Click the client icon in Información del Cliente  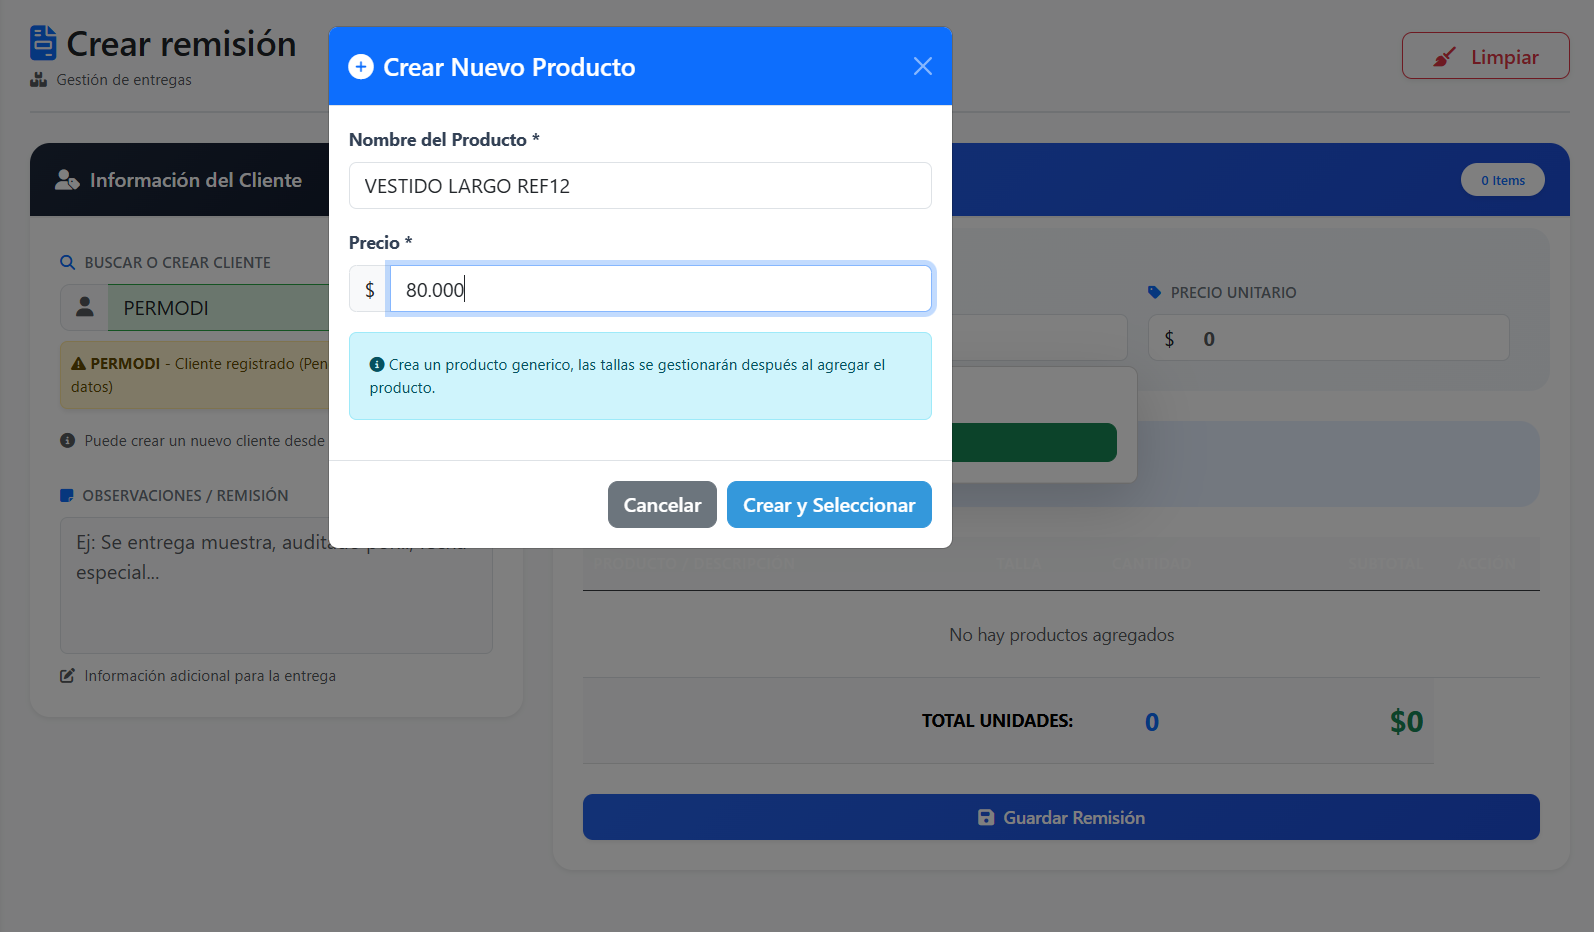[x=67, y=180]
